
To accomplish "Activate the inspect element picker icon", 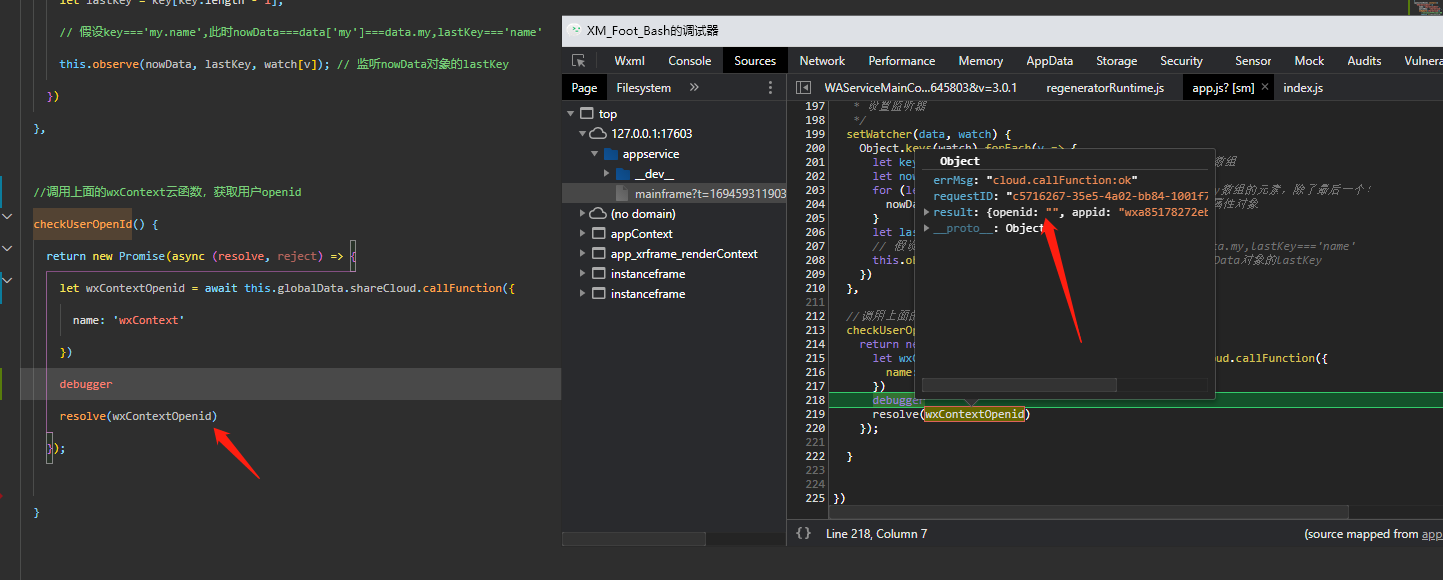I will (579, 61).
